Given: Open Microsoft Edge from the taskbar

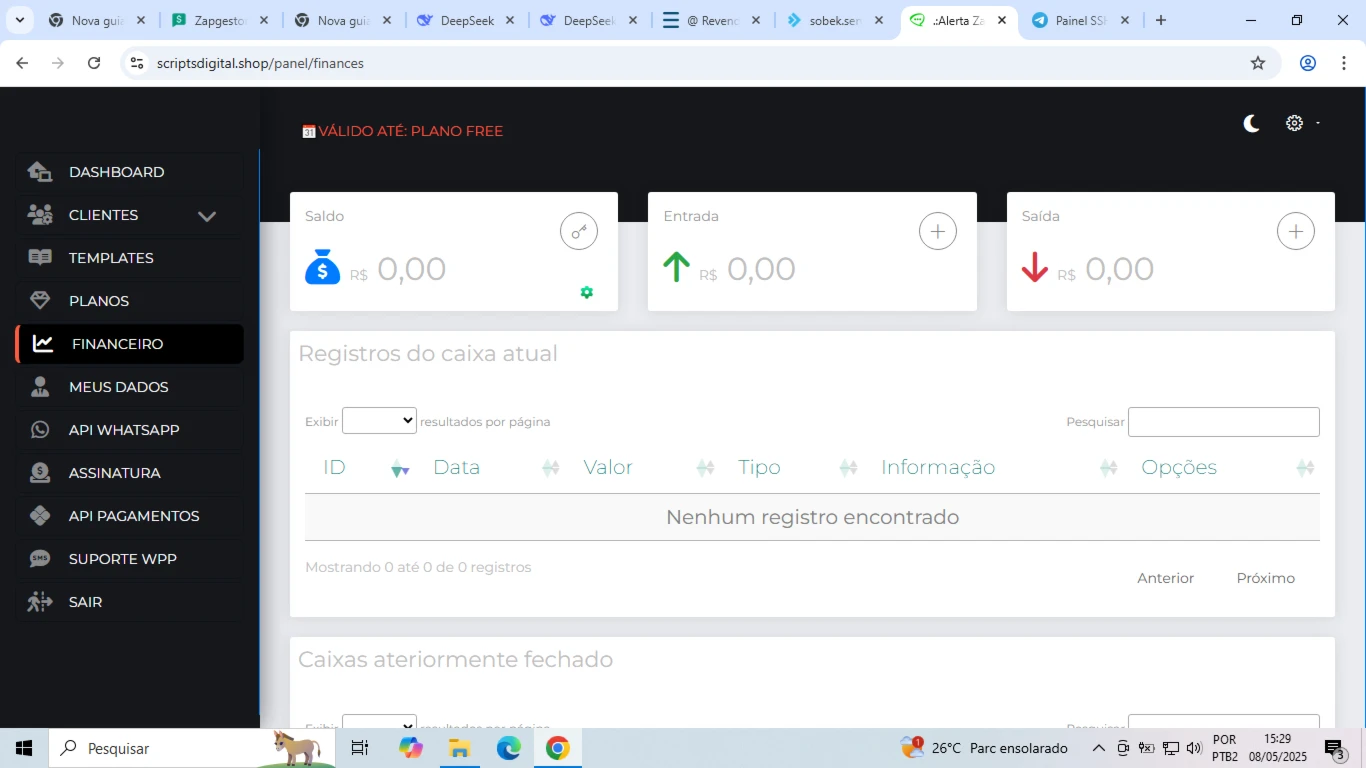Looking at the screenshot, I should [x=509, y=748].
